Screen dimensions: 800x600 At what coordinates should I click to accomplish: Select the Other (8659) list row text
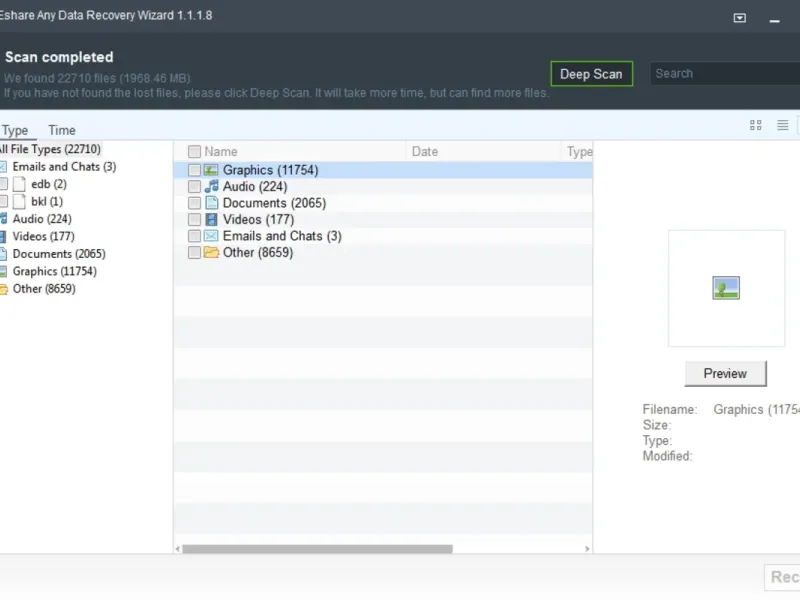coord(258,253)
